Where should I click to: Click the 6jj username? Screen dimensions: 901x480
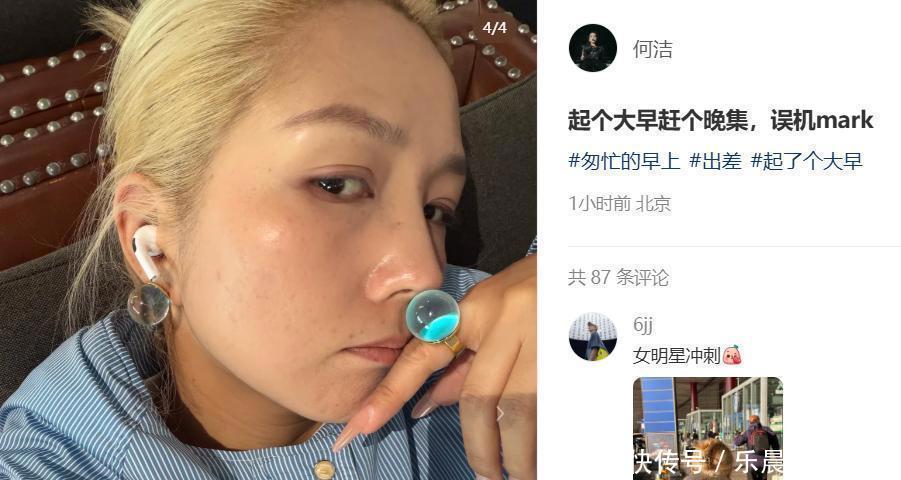click(642, 324)
